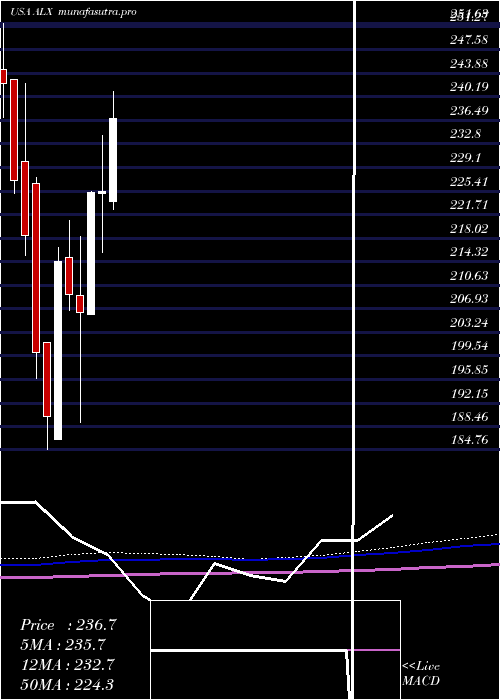Screen dimensions: 500x700
Task: Click the 225.41 price axis label
Action: coord(469,182)
